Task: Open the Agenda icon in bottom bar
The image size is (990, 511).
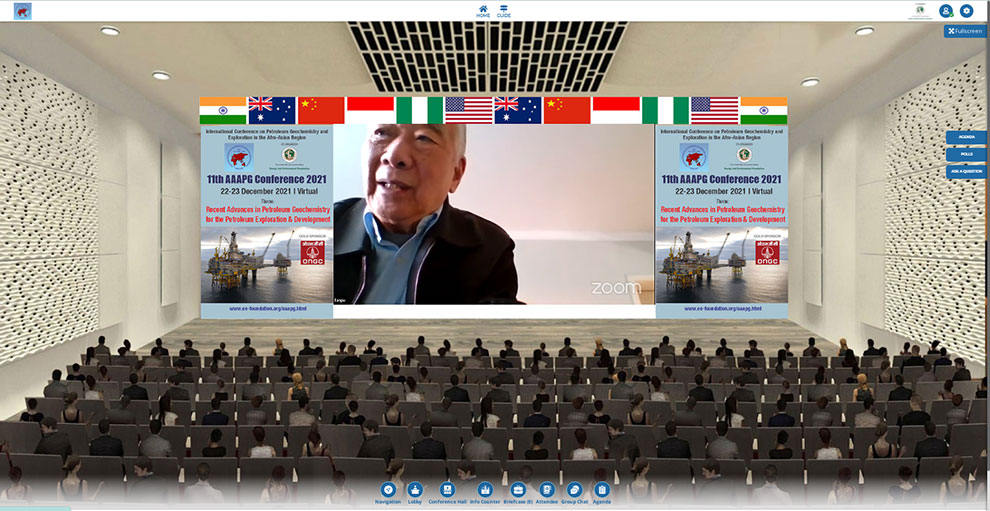Action: (602, 493)
